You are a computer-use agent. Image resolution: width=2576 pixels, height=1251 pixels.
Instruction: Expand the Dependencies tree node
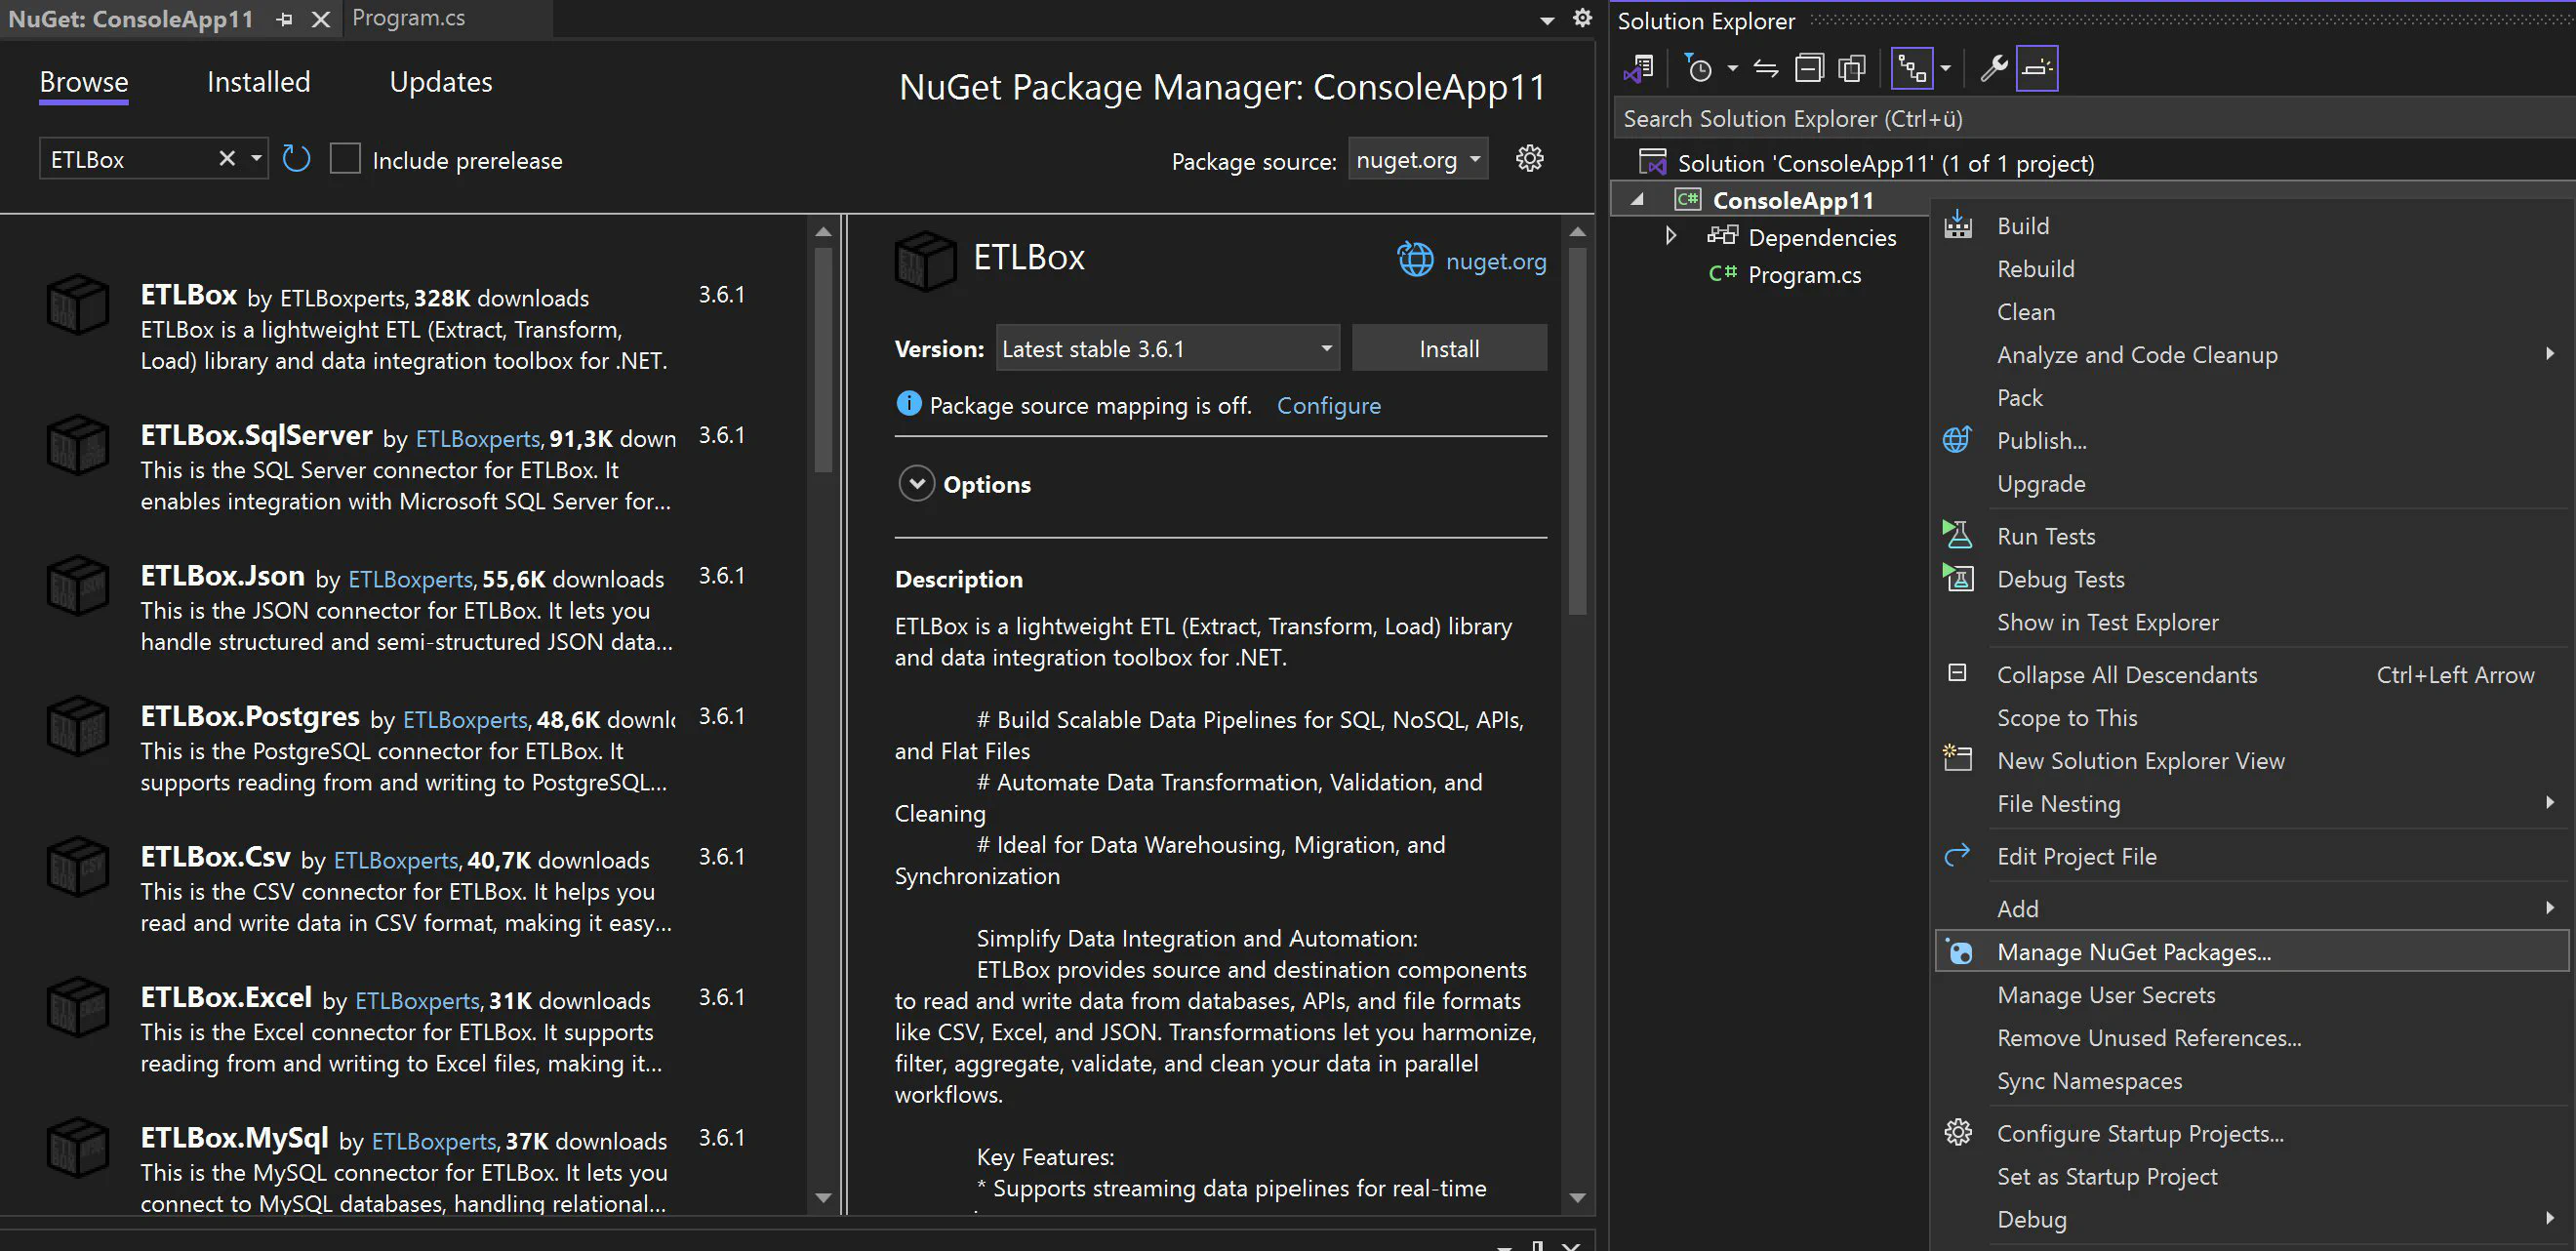(x=1670, y=237)
